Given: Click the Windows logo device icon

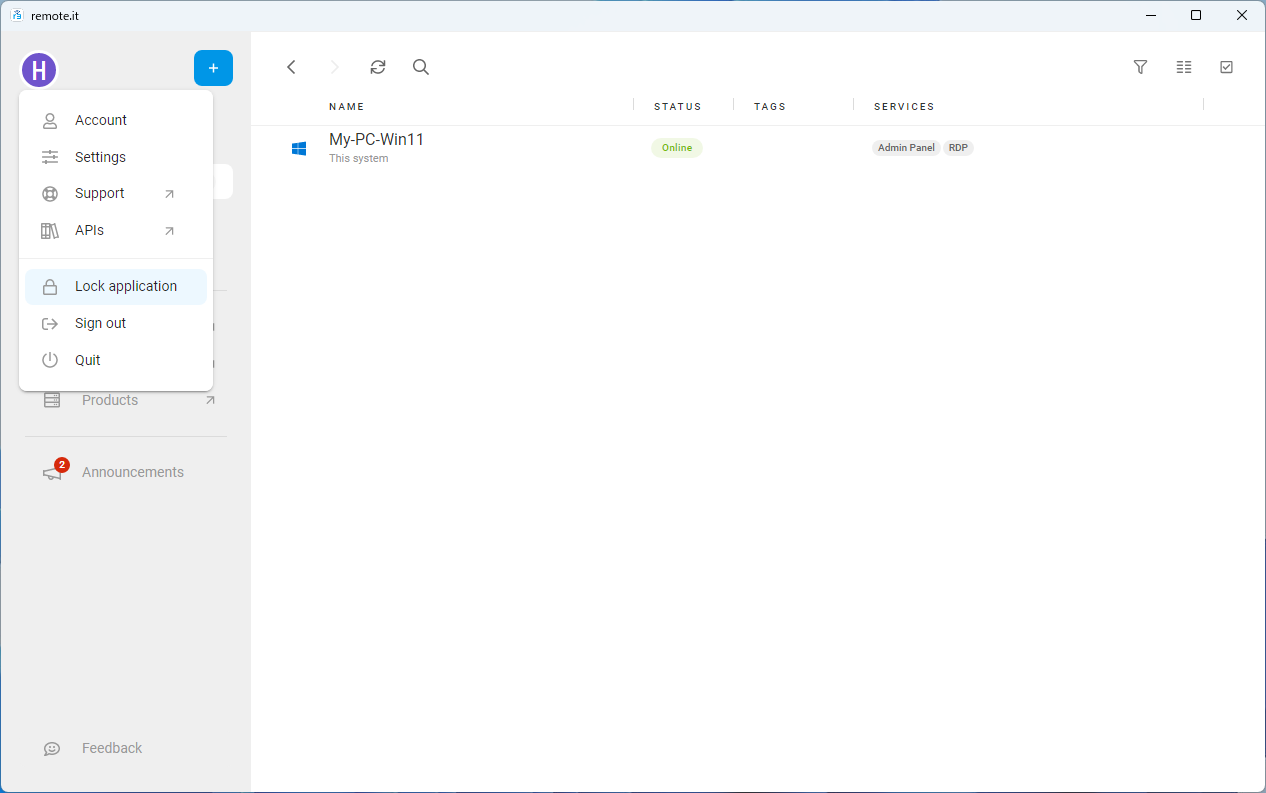Looking at the screenshot, I should [299, 148].
